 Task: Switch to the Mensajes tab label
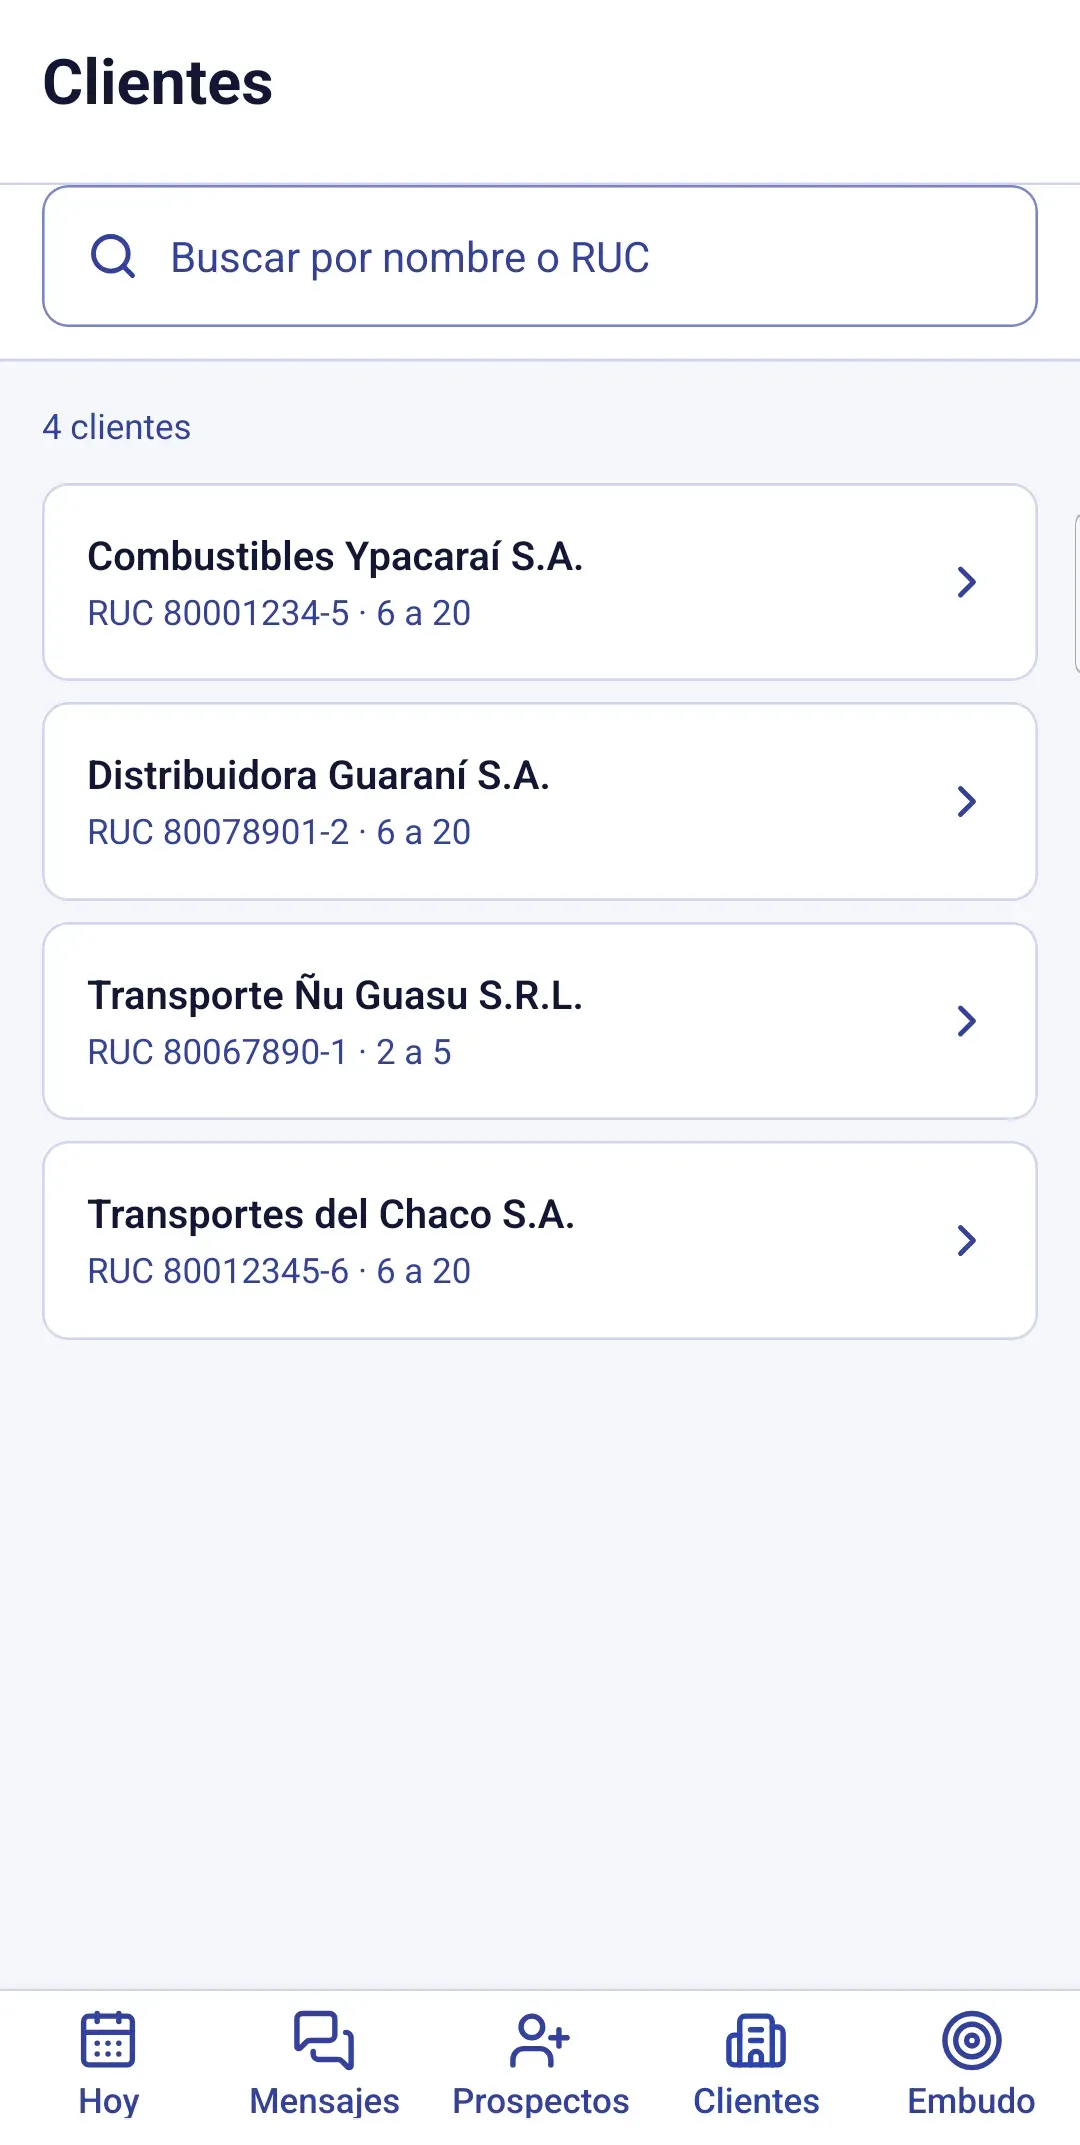tap(324, 2101)
